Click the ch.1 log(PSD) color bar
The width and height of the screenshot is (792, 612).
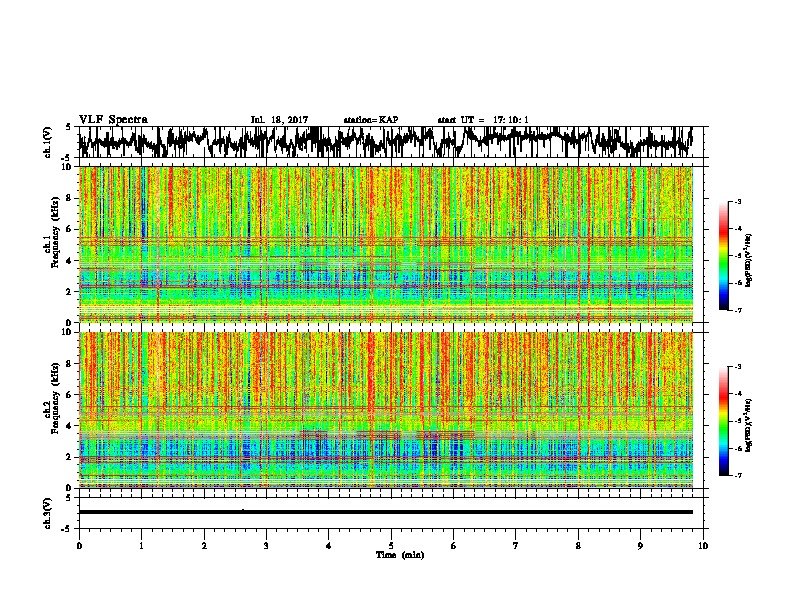[723, 256]
